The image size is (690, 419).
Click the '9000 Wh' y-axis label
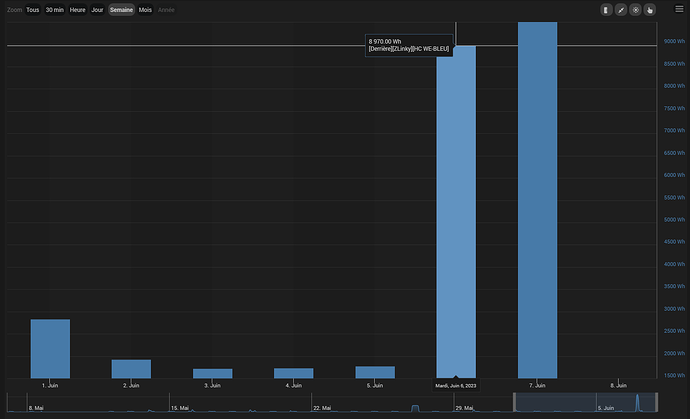[x=674, y=41]
